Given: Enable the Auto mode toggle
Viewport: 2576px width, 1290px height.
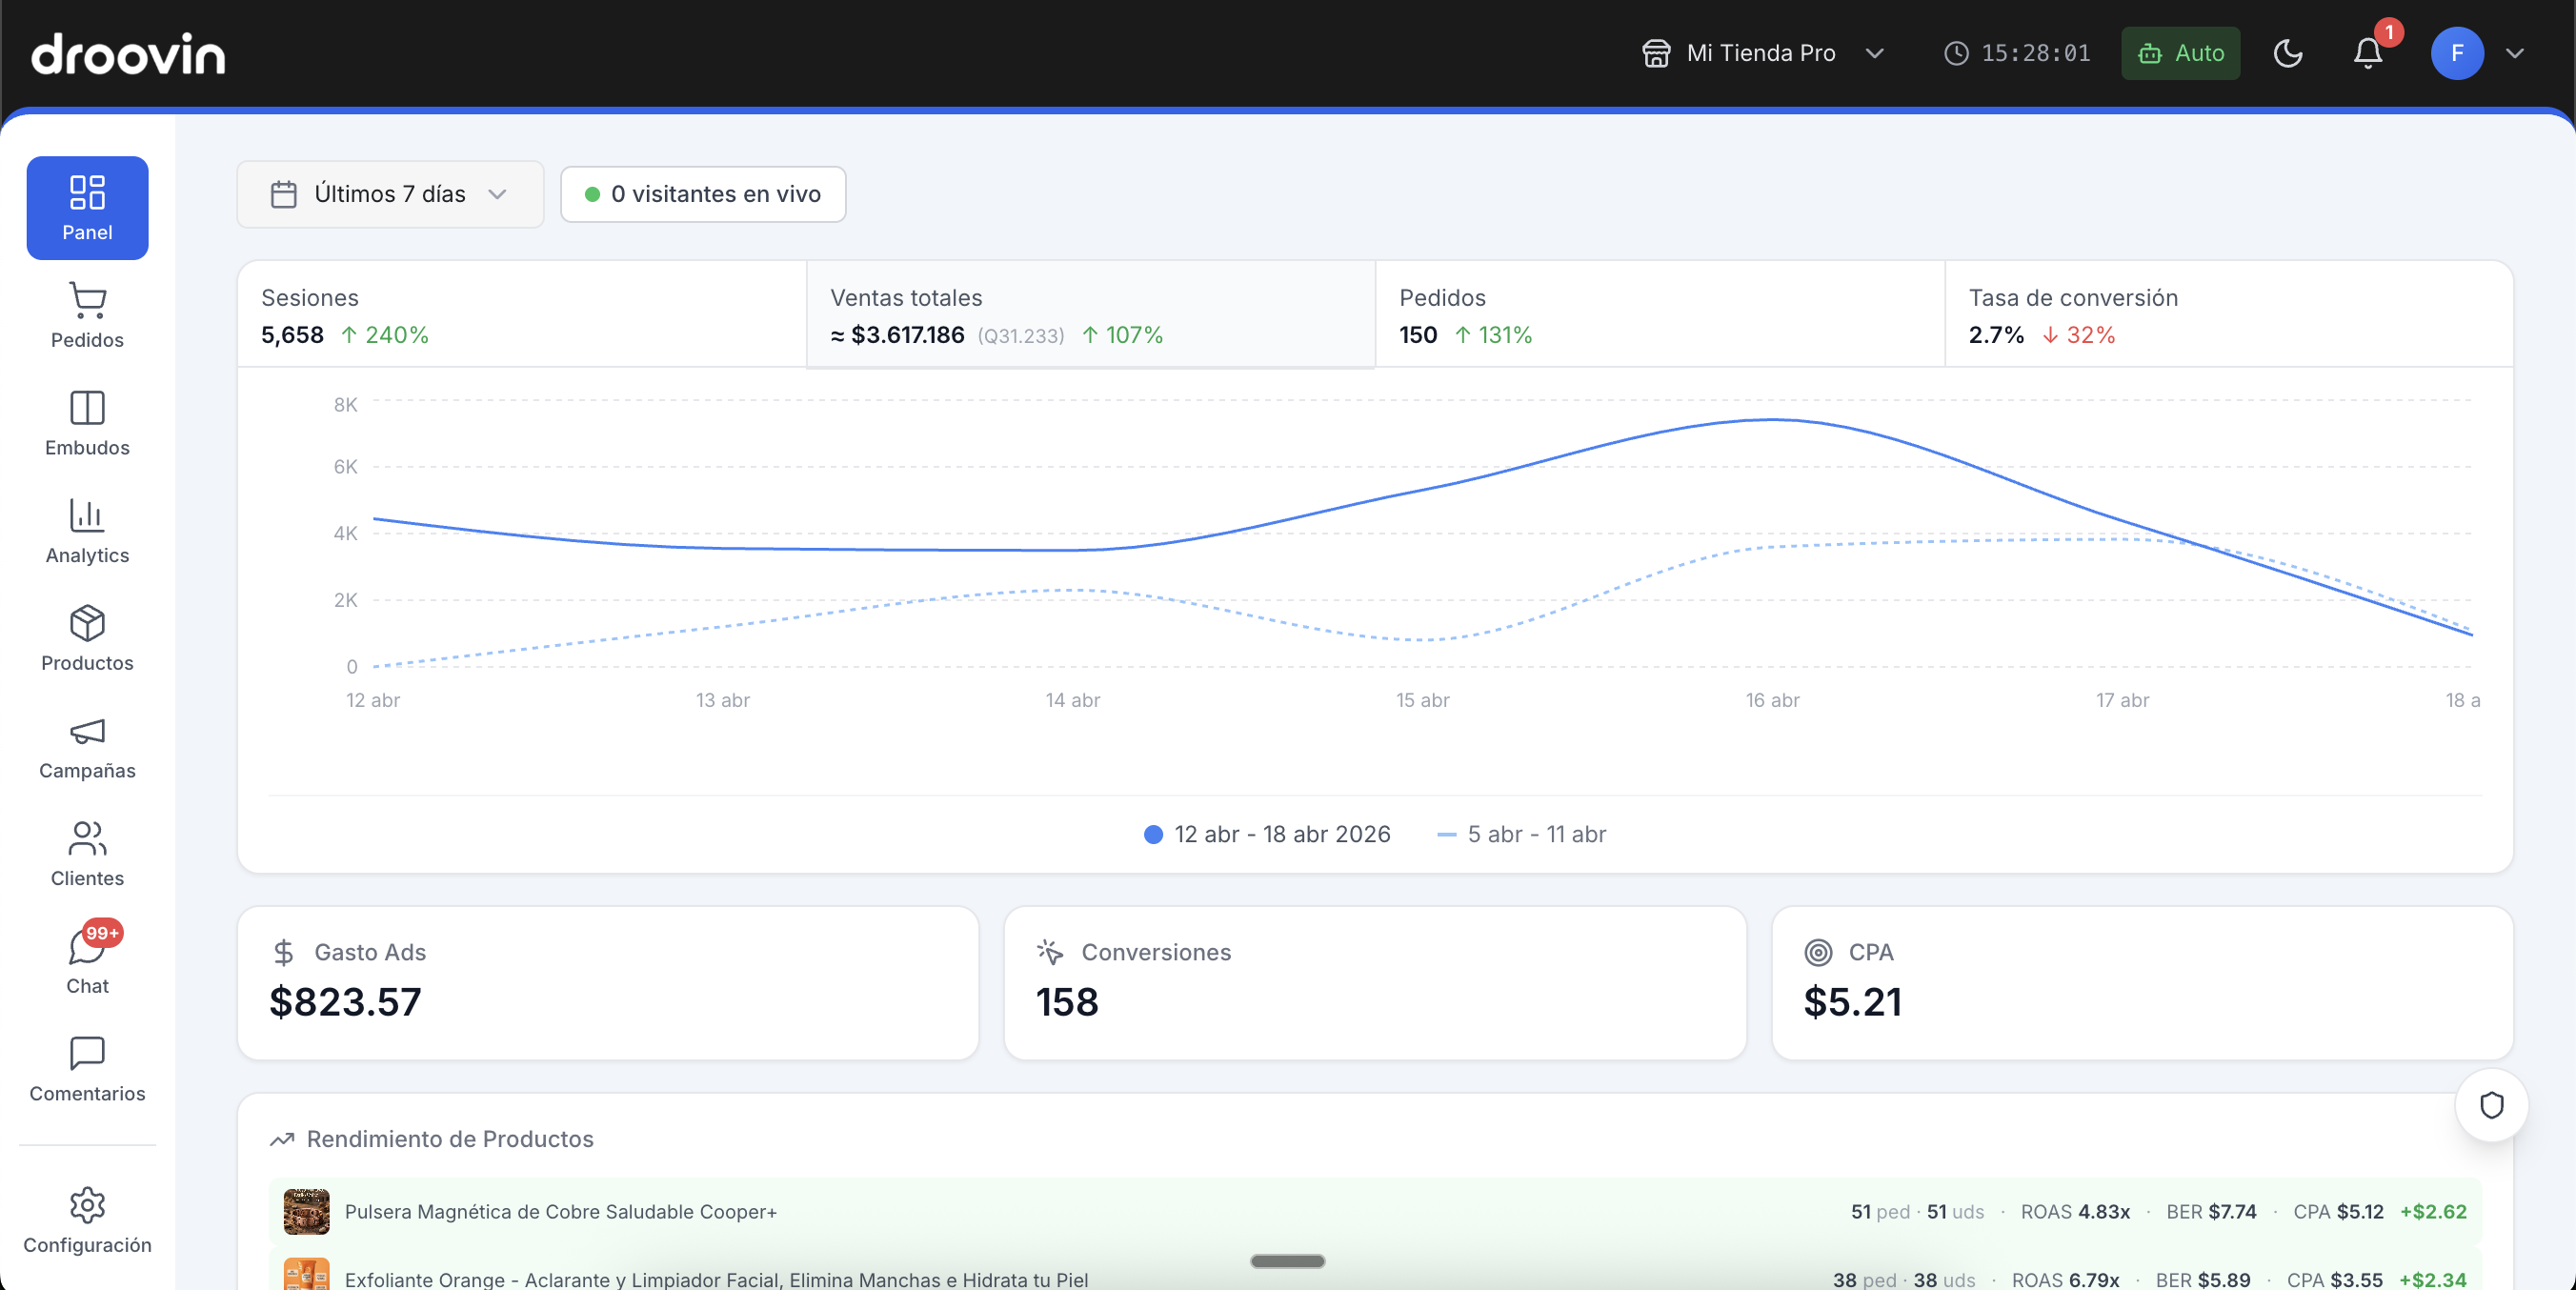Looking at the screenshot, I should 2180,53.
